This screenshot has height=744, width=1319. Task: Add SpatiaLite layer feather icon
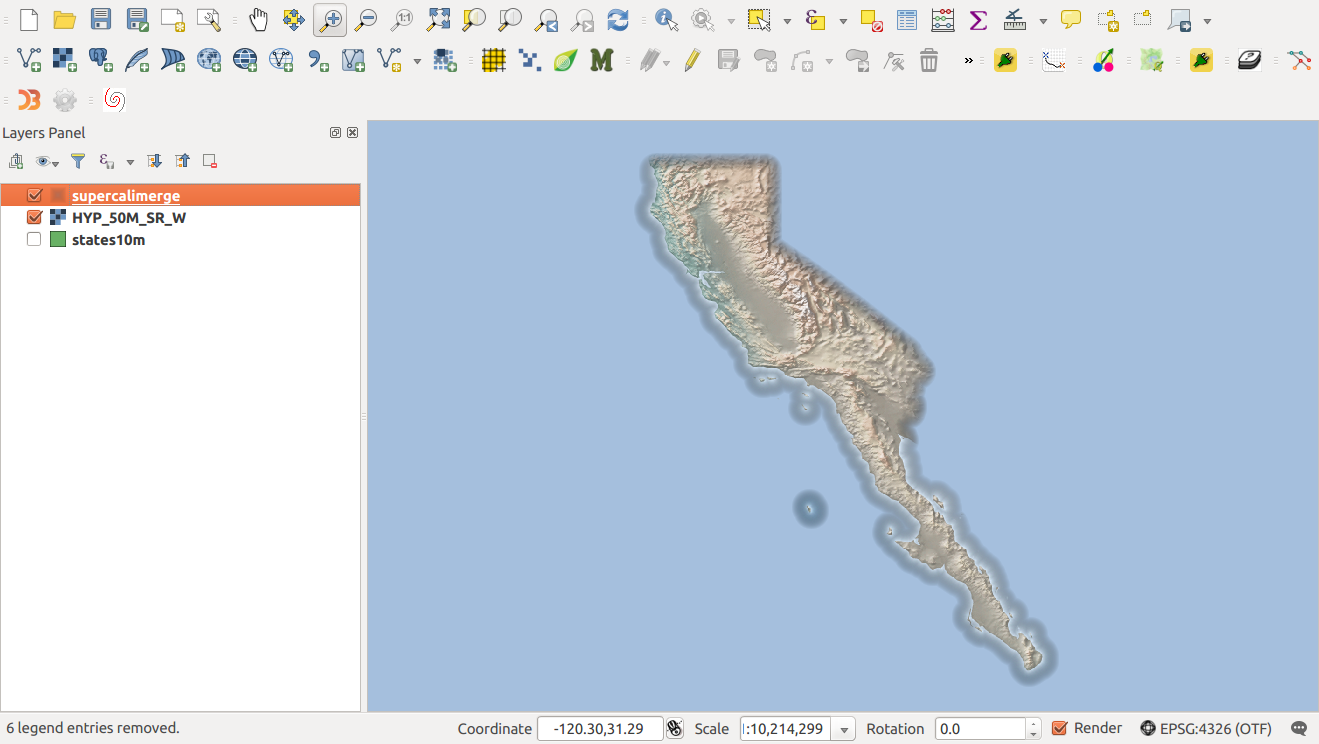pyautogui.click(x=137, y=60)
